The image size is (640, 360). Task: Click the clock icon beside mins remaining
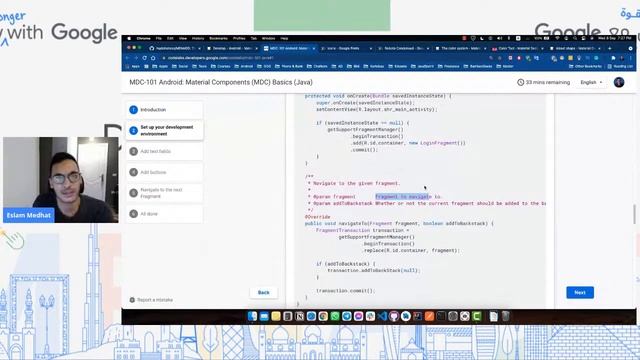[520, 82]
